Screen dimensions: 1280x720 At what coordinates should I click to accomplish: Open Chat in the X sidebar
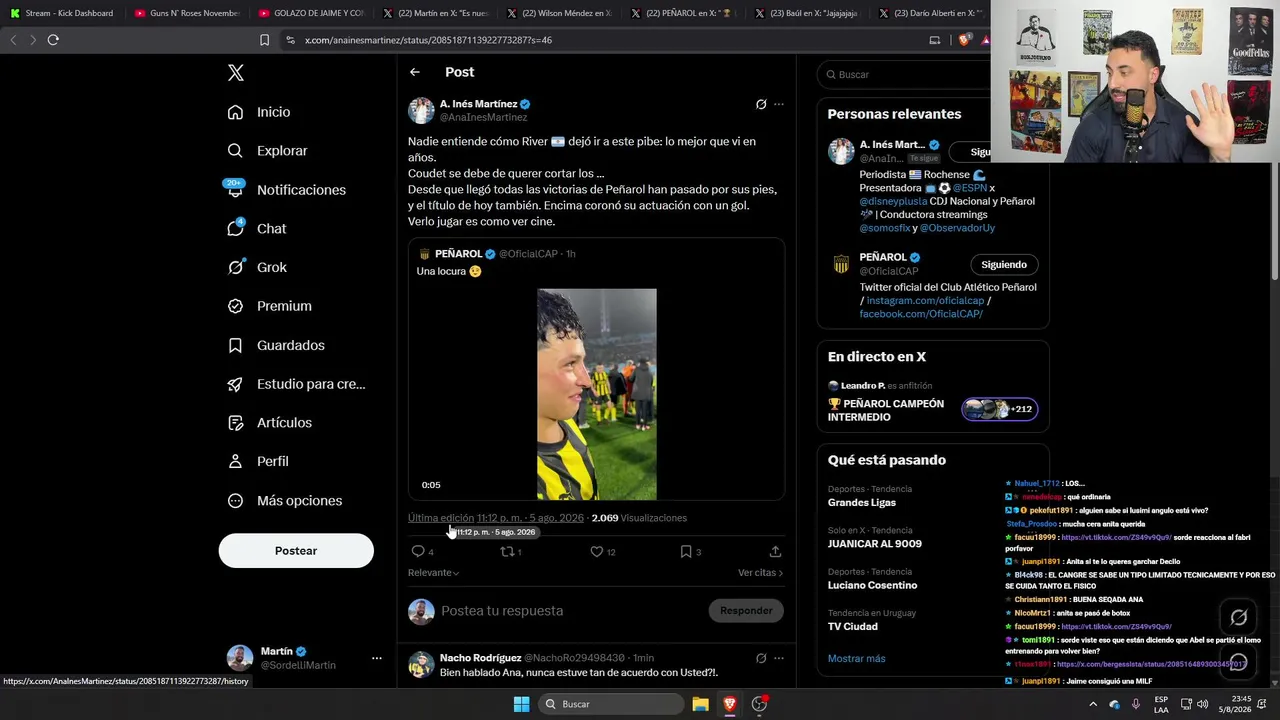[x=257, y=229]
